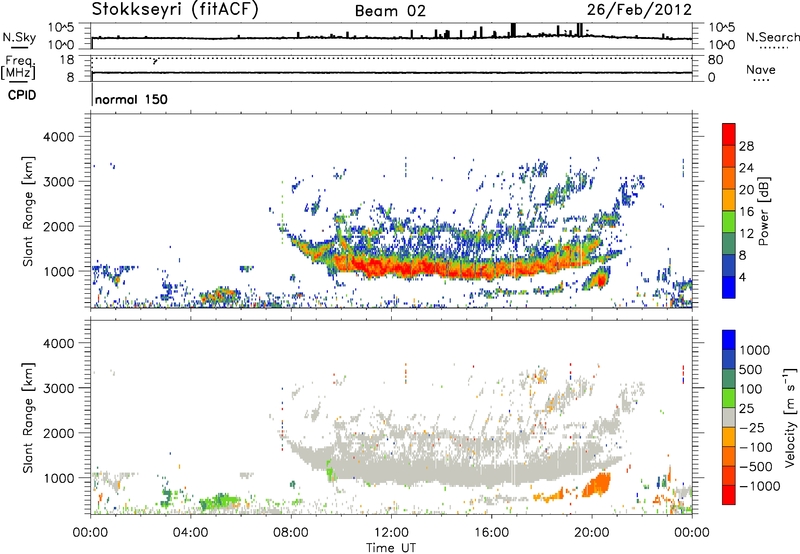Click the 08:00 time axis label

[291, 533]
